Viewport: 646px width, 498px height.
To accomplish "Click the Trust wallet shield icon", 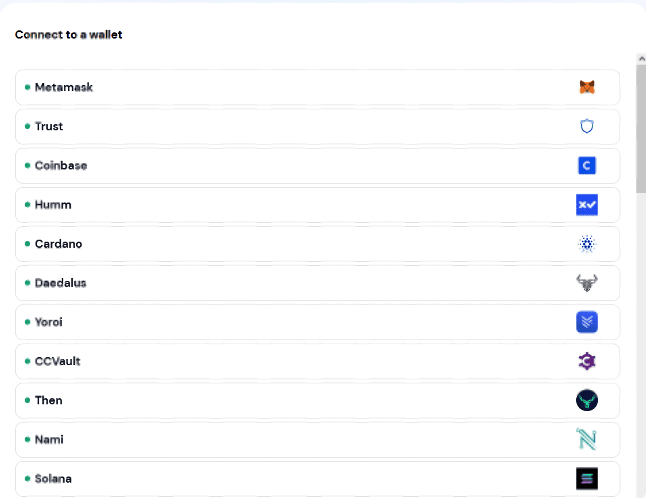I will point(587,126).
